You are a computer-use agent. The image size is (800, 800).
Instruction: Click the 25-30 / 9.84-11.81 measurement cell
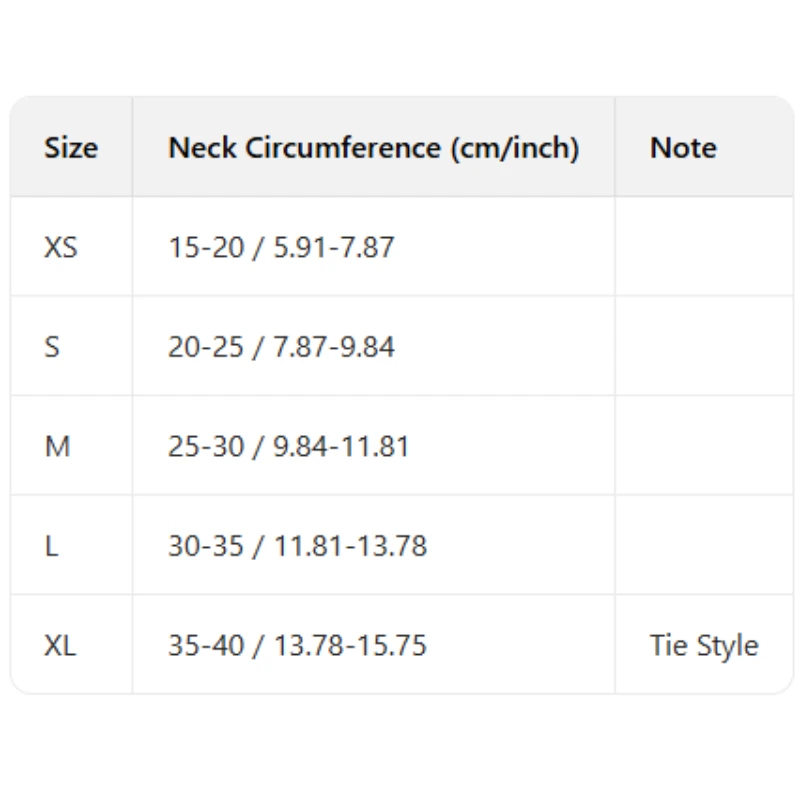pos(289,446)
